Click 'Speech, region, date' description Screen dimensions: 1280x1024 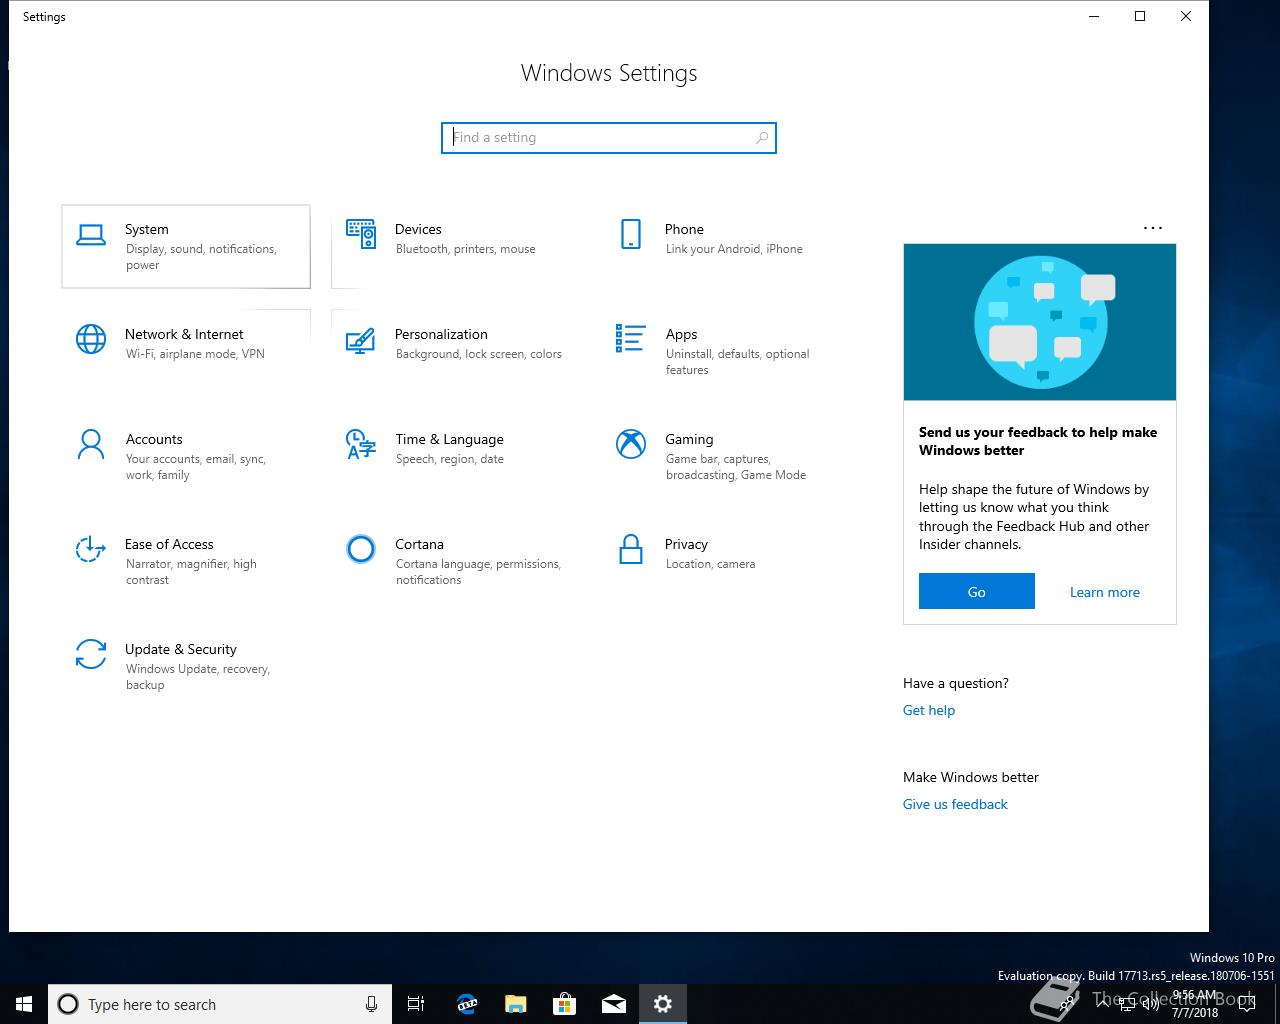click(x=449, y=459)
